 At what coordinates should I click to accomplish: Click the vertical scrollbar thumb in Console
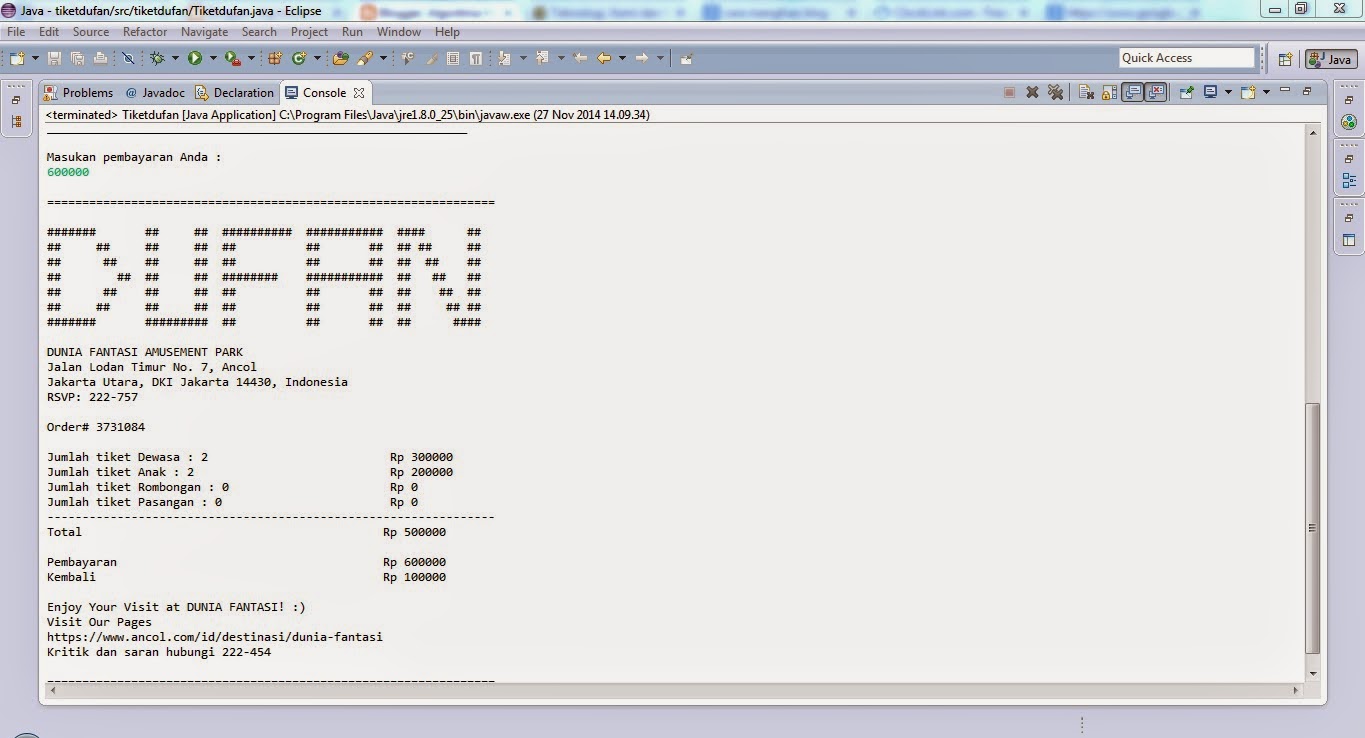1313,528
